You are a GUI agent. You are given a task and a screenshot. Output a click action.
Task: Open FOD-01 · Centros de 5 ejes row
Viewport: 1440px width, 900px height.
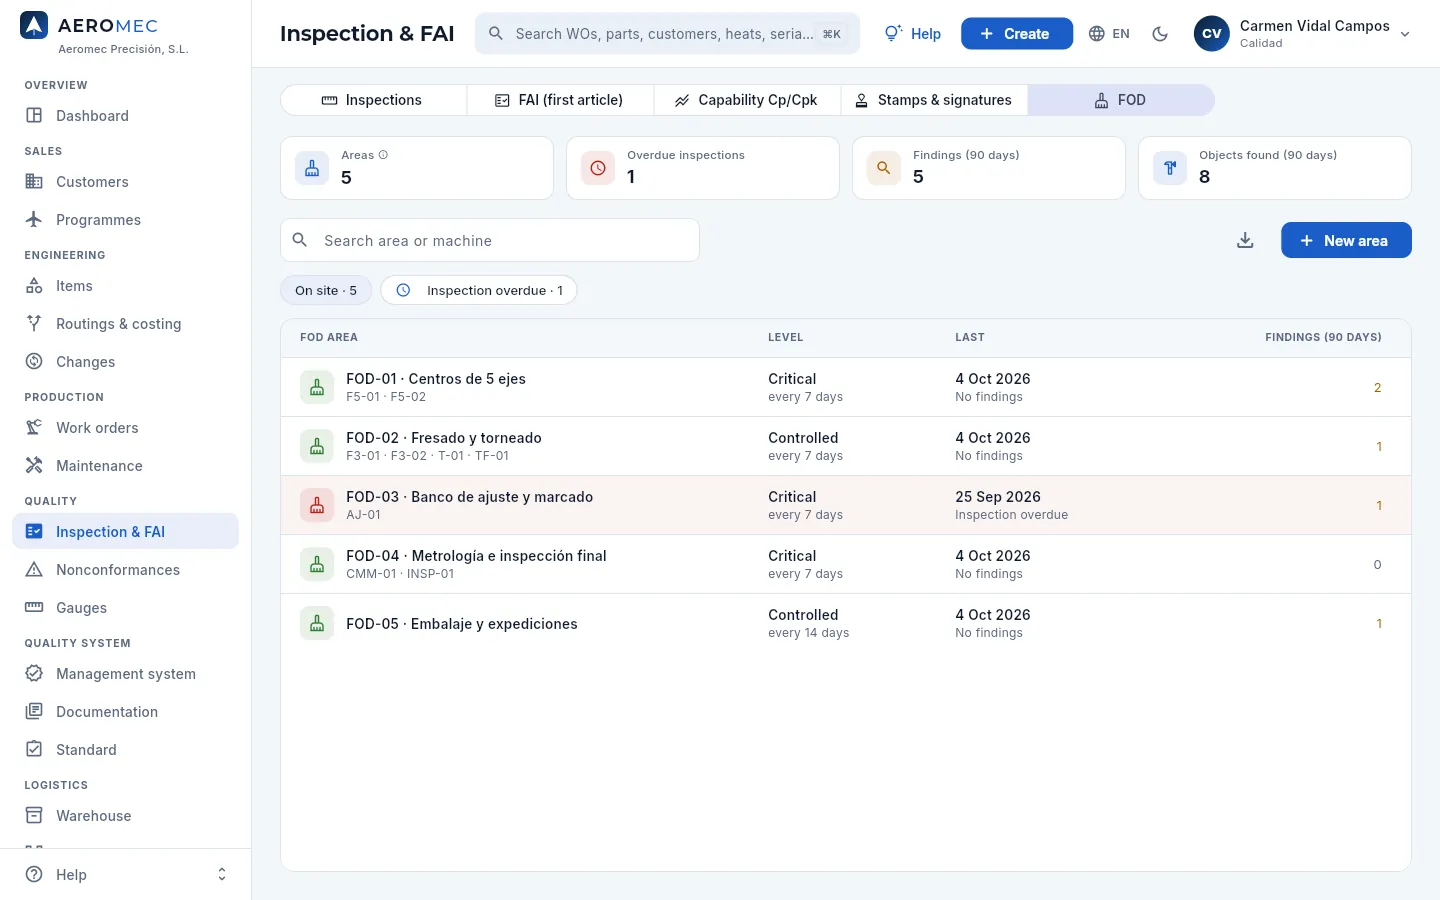846,387
